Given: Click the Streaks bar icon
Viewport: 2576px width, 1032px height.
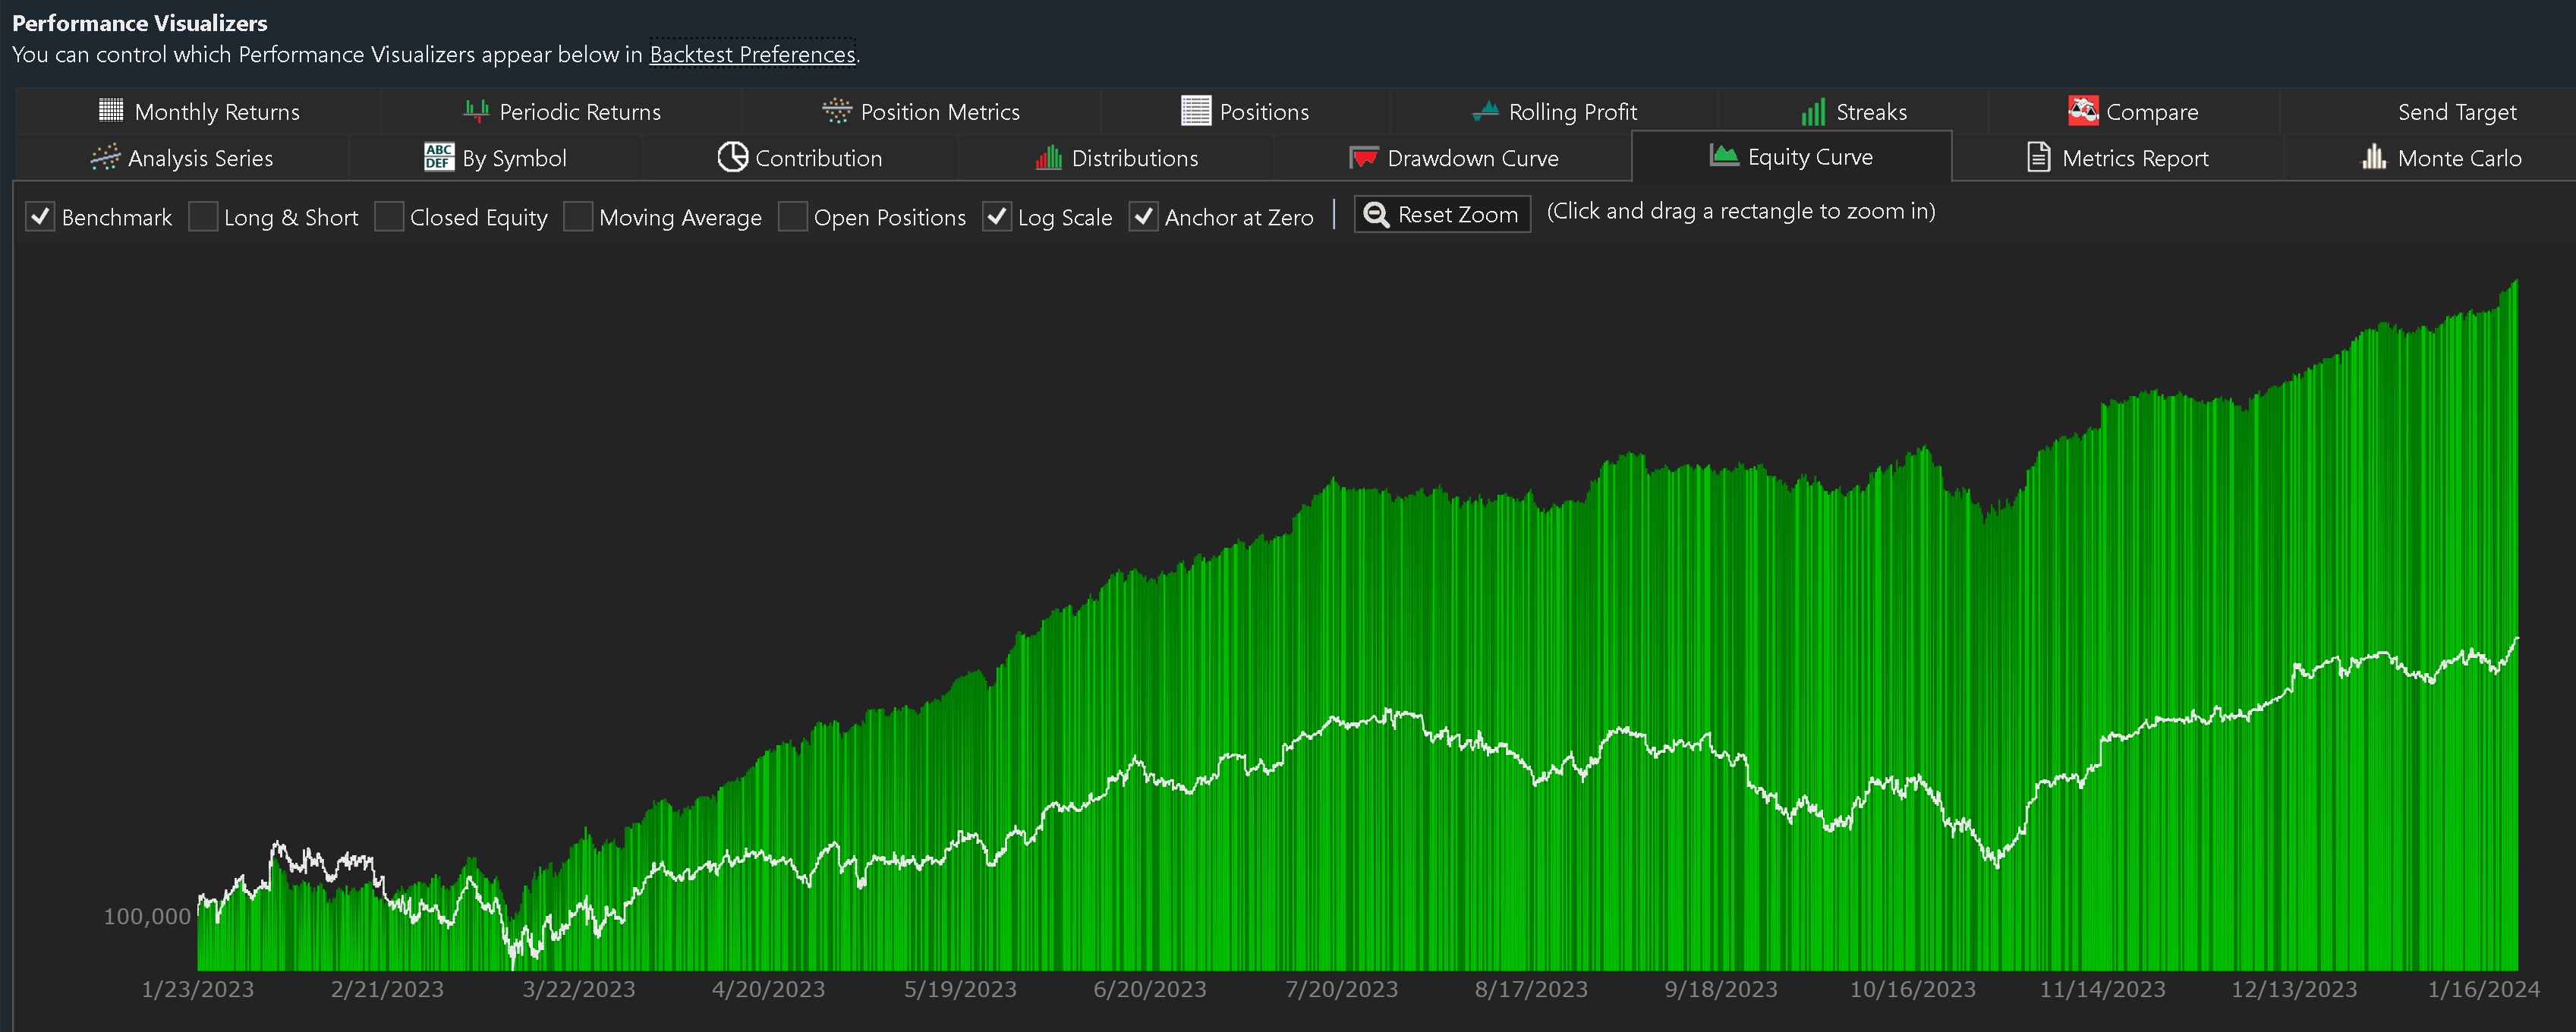Looking at the screenshot, I should tap(1812, 112).
